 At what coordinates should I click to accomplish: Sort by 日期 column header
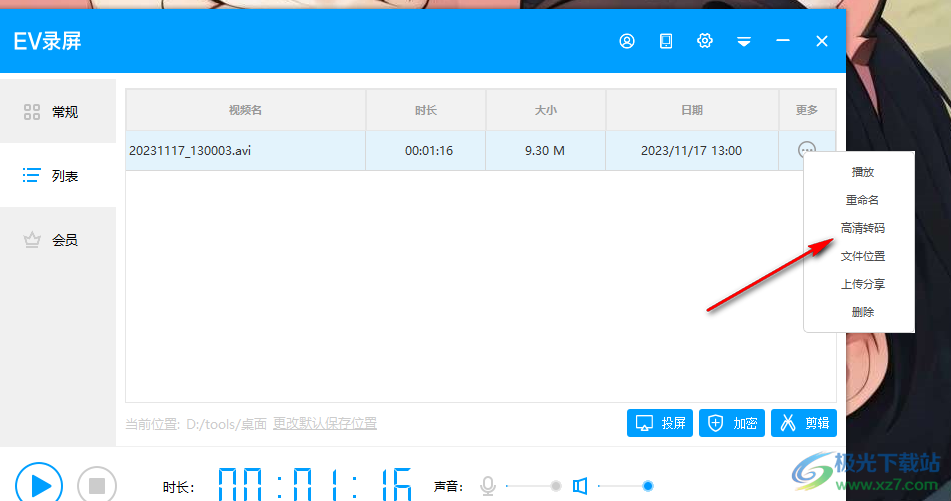(691, 110)
